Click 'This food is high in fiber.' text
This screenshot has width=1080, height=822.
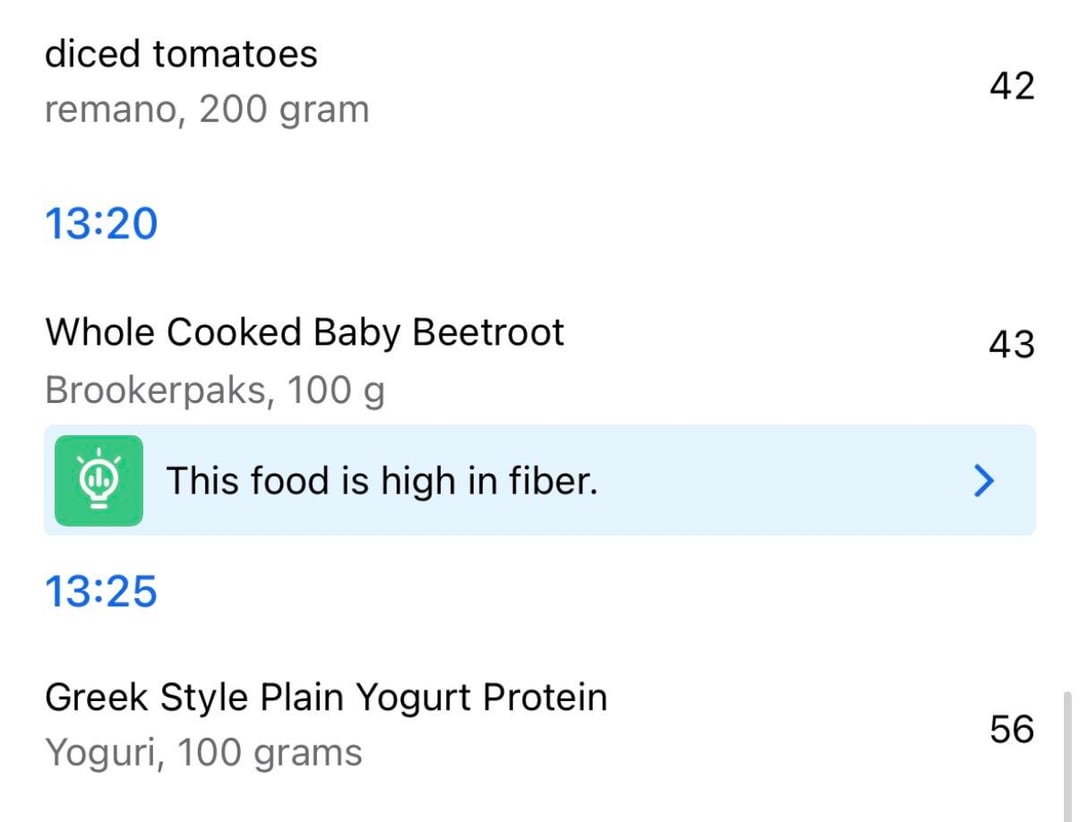pyautogui.click(x=381, y=481)
